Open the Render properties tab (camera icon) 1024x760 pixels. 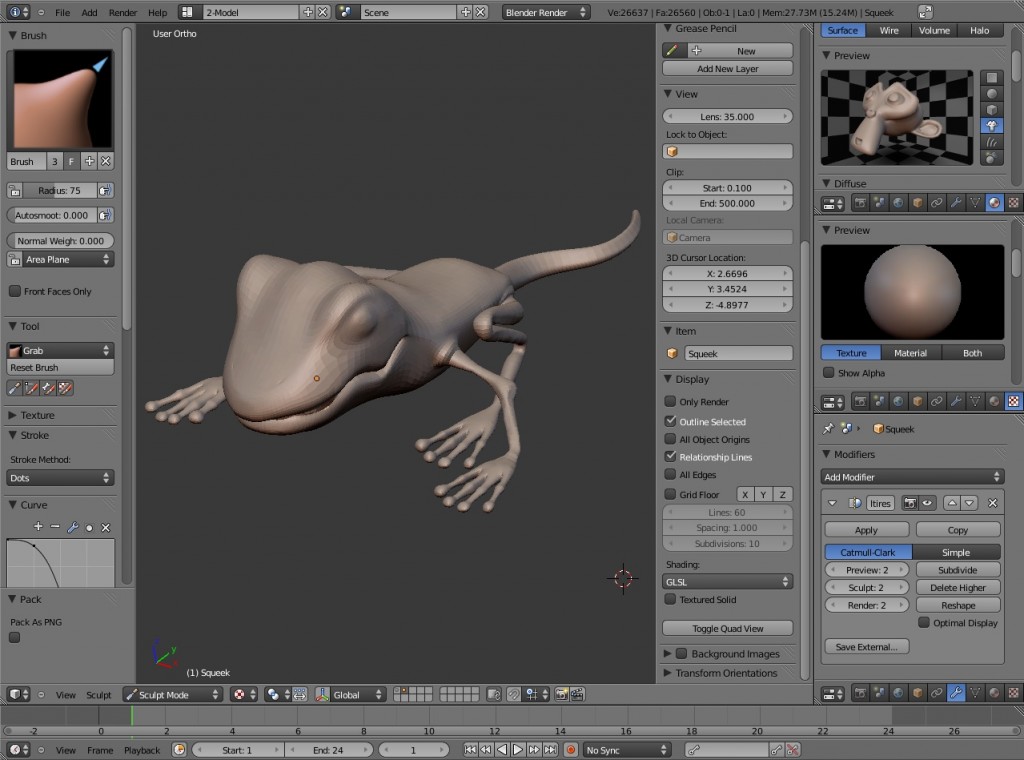tap(861, 402)
